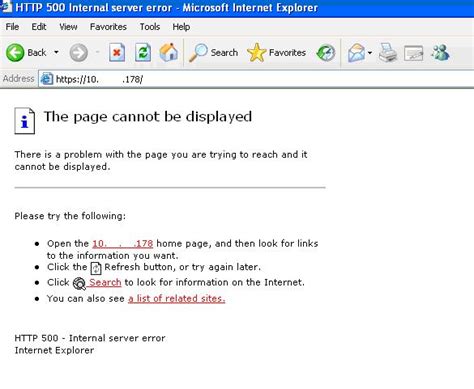Select 'The page cannot be displayed' heading

coord(148,117)
